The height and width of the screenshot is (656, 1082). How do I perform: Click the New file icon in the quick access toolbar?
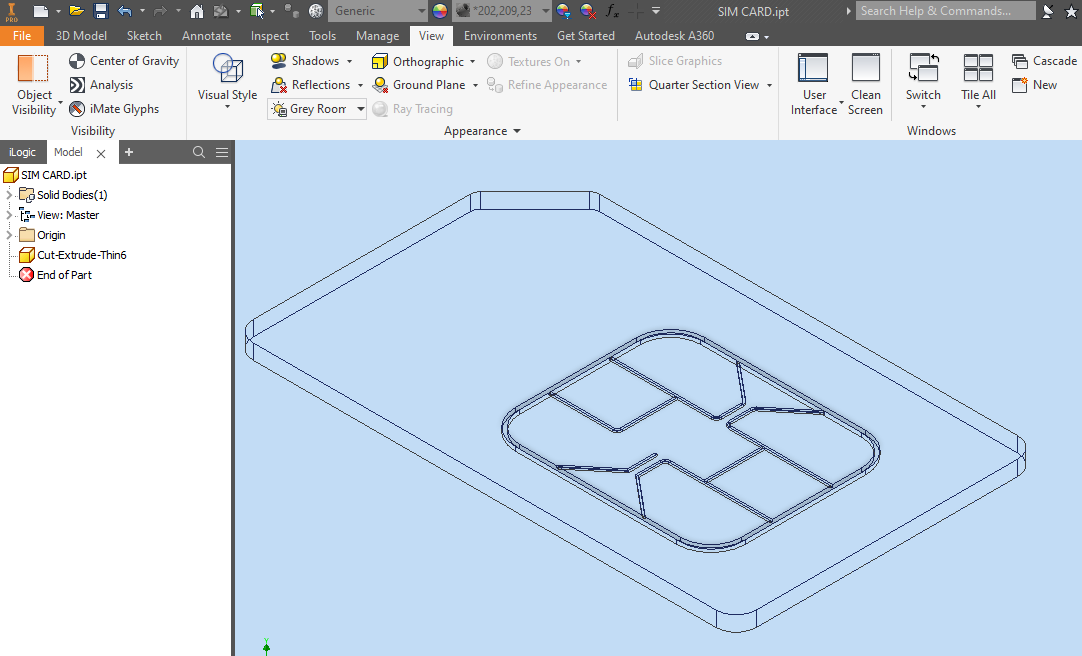click(41, 11)
